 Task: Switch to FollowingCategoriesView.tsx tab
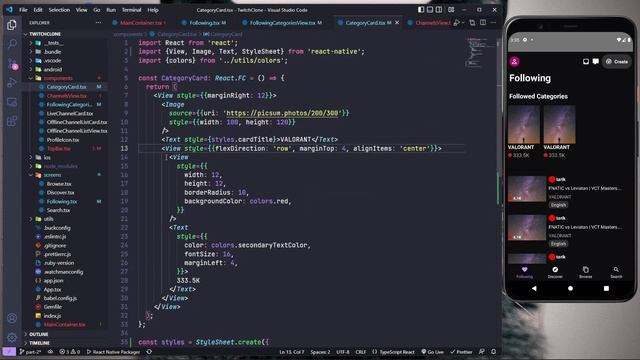282,23
